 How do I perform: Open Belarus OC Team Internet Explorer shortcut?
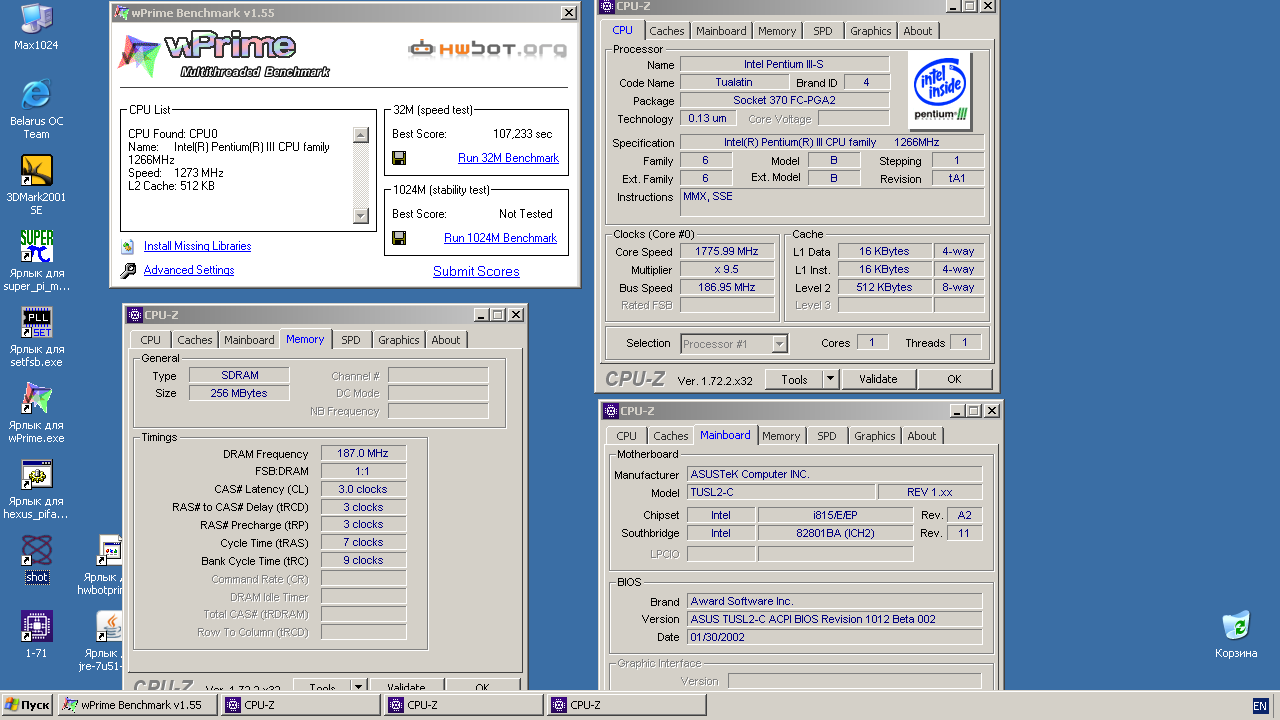36,94
